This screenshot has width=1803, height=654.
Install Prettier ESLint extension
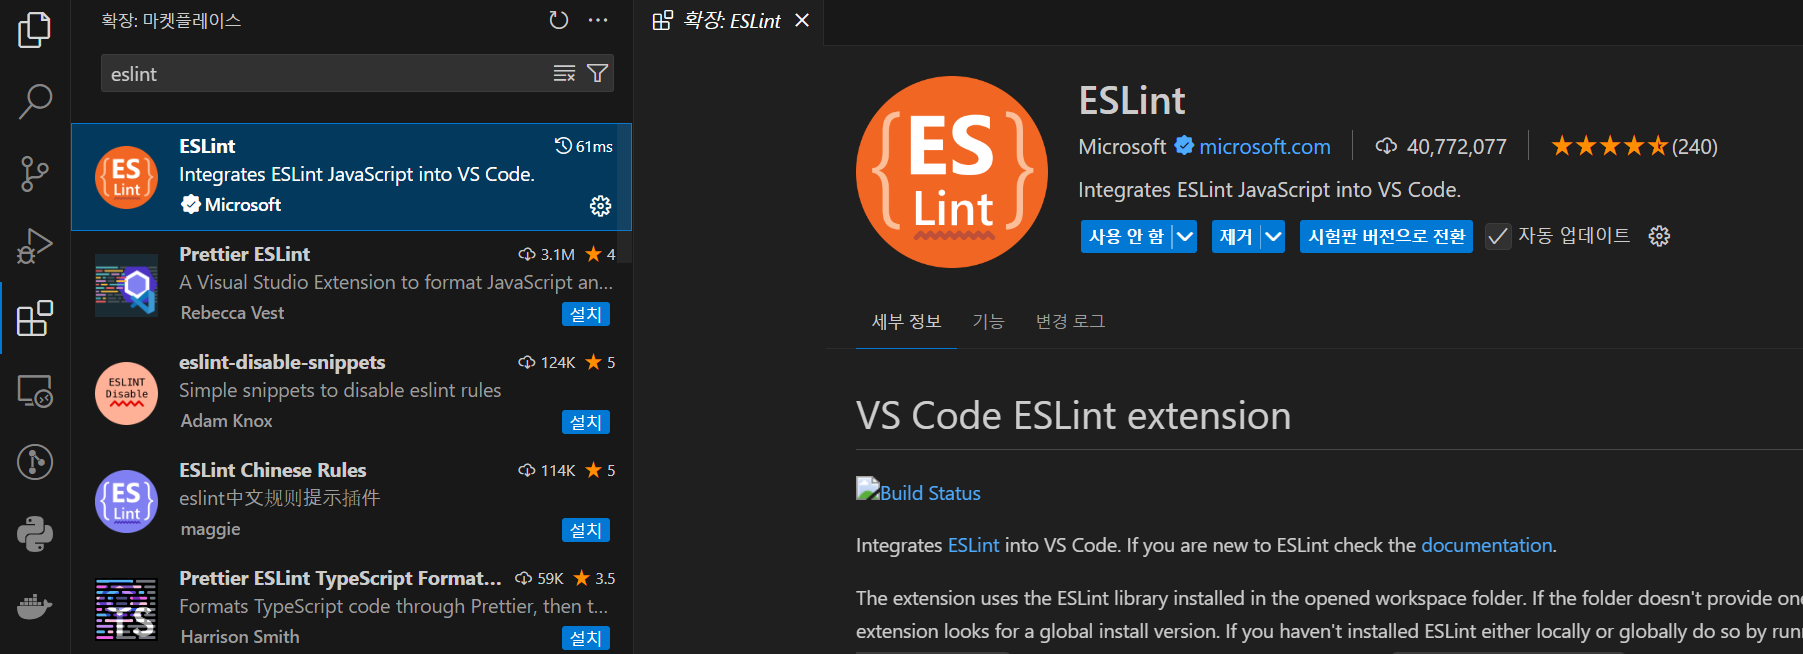(586, 314)
